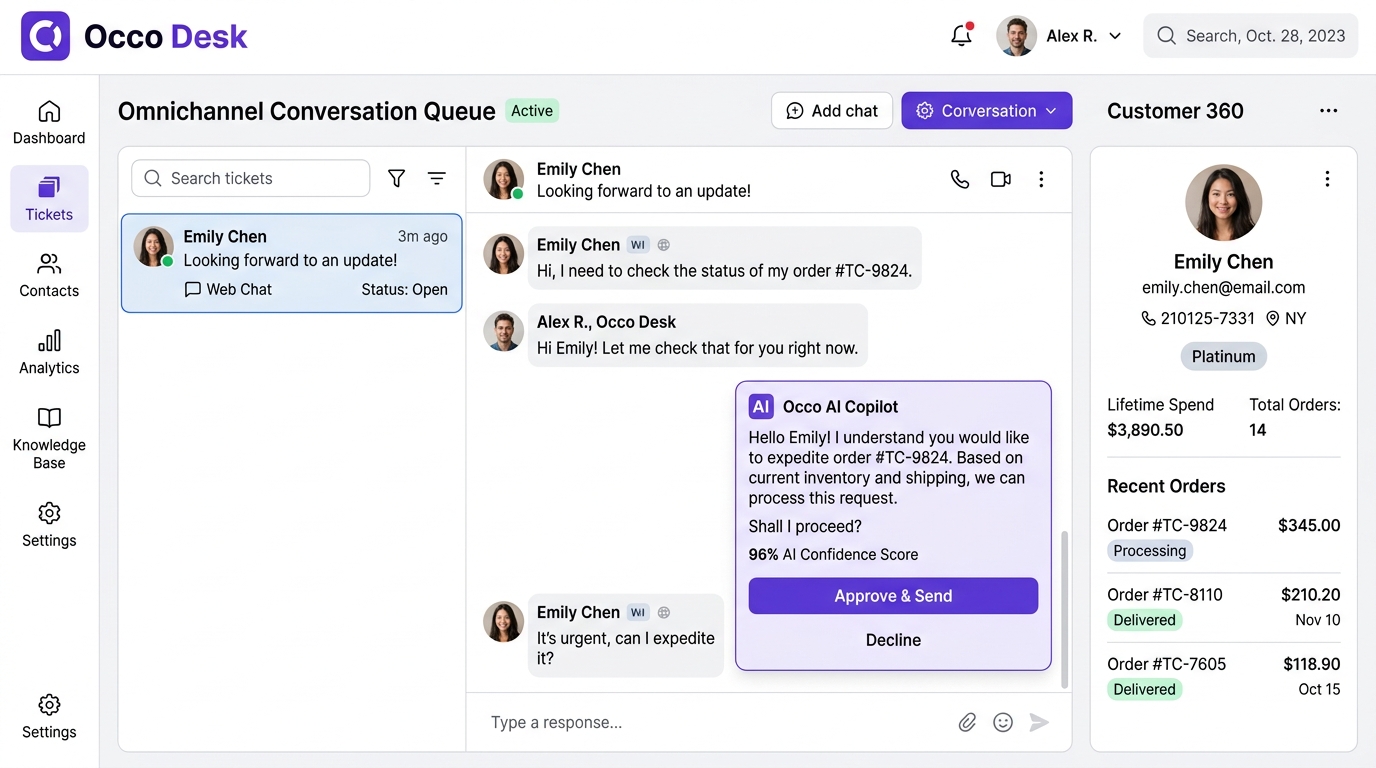Focus the Search tickets field
The image size is (1376, 768).
point(251,178)
